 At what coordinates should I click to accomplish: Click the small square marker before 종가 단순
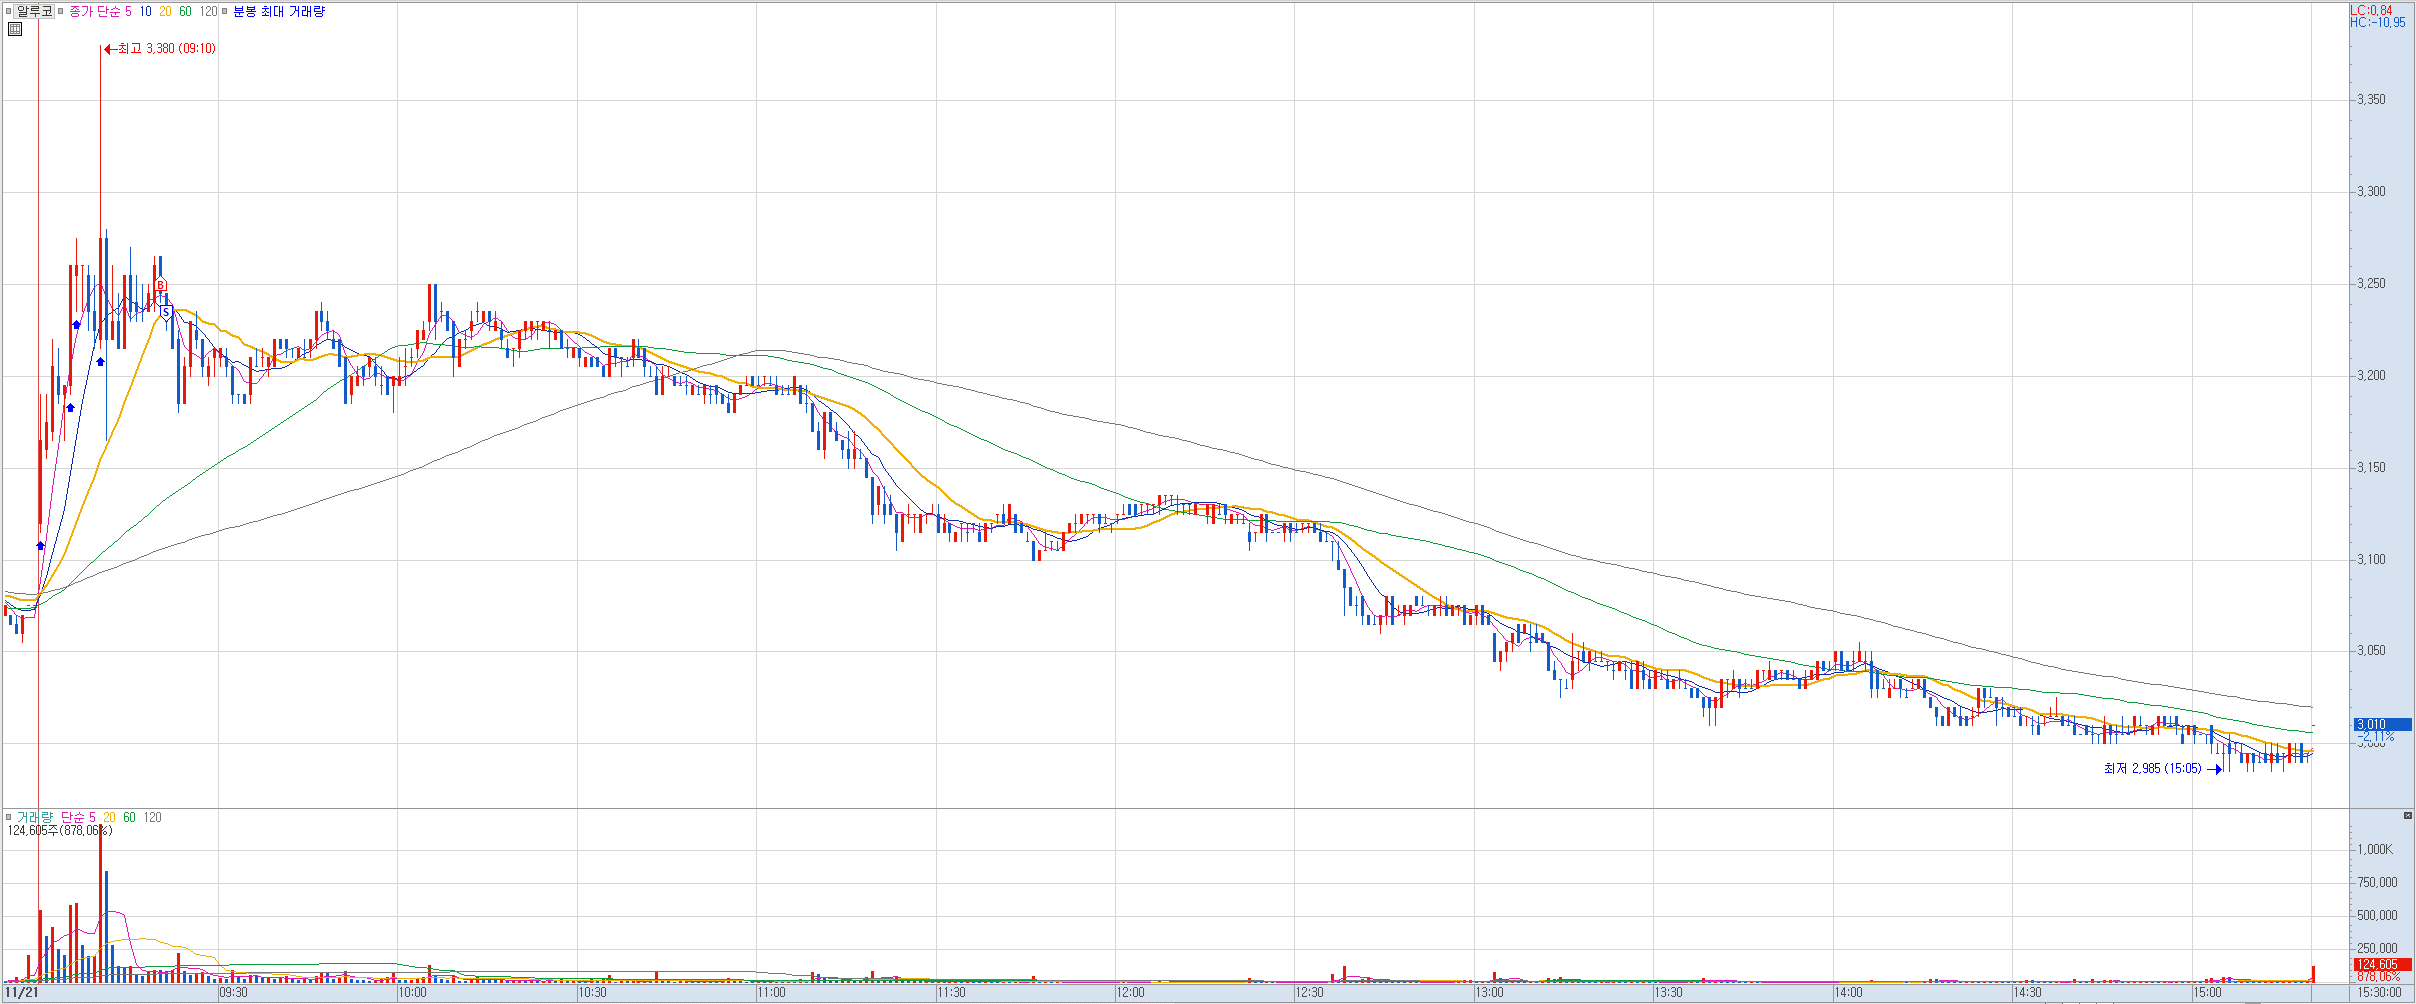[x=61, y=12]
